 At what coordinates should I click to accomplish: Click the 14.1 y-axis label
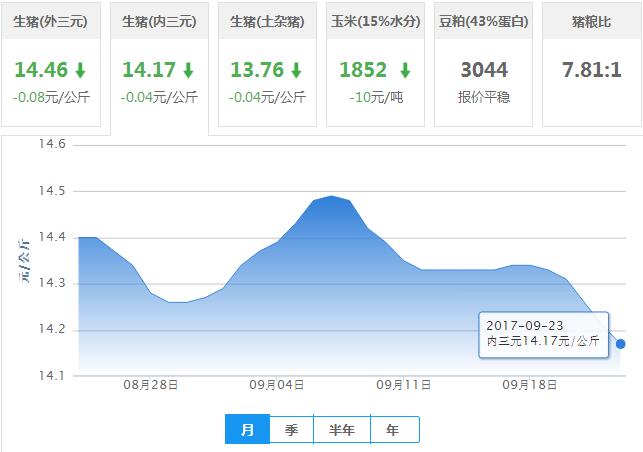click(x=52, y=375)
